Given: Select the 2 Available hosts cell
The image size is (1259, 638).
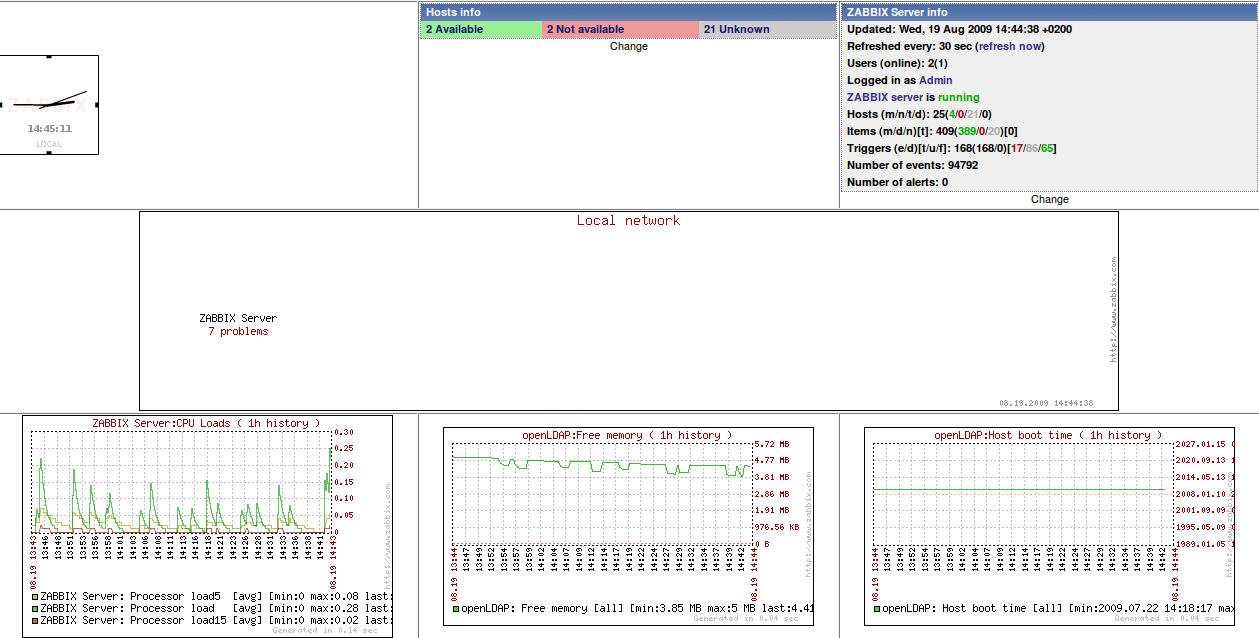Looking at the screenshot, I should (481, 30).
